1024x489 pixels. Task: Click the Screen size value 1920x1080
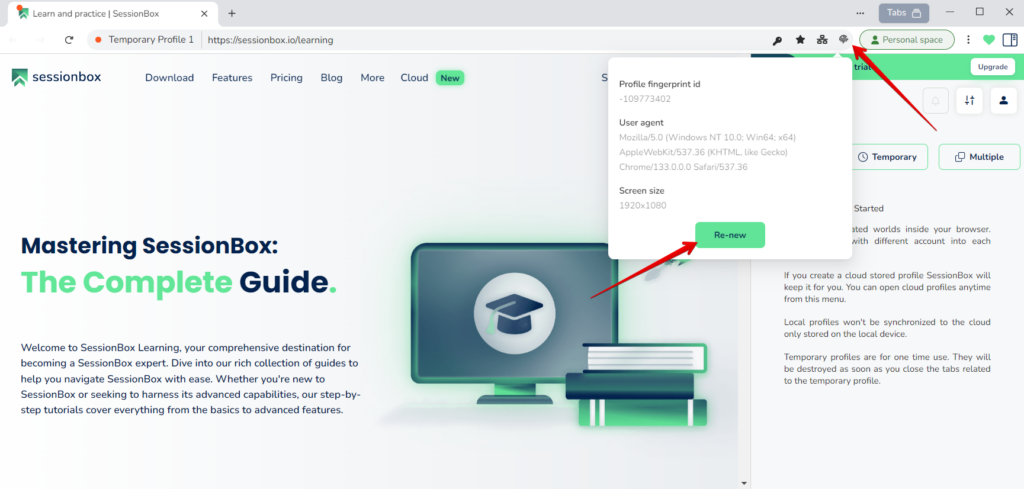(x=643, y=206)
